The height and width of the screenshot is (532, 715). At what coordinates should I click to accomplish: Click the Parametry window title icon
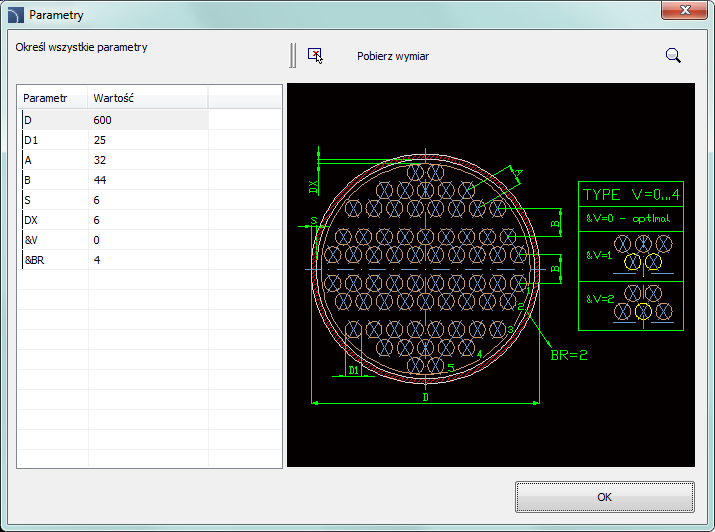tap(15, 15)
